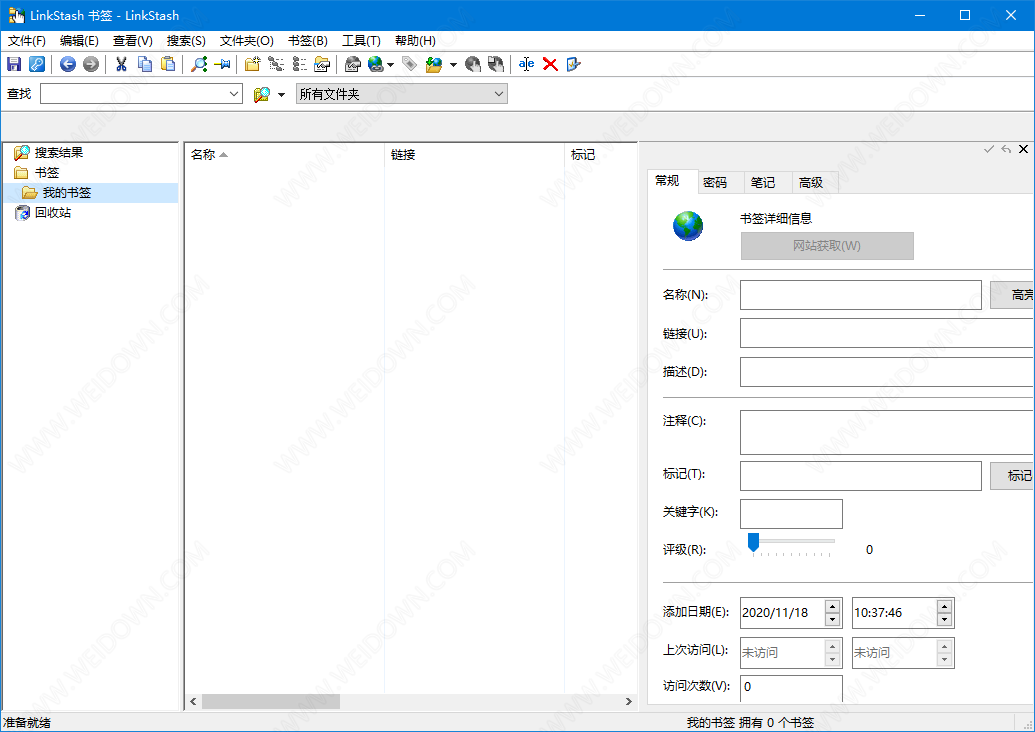Expand the import folder toolbar dropdown arrow
The height and width of the screenshot is (732, 1035).
[453, 65]
